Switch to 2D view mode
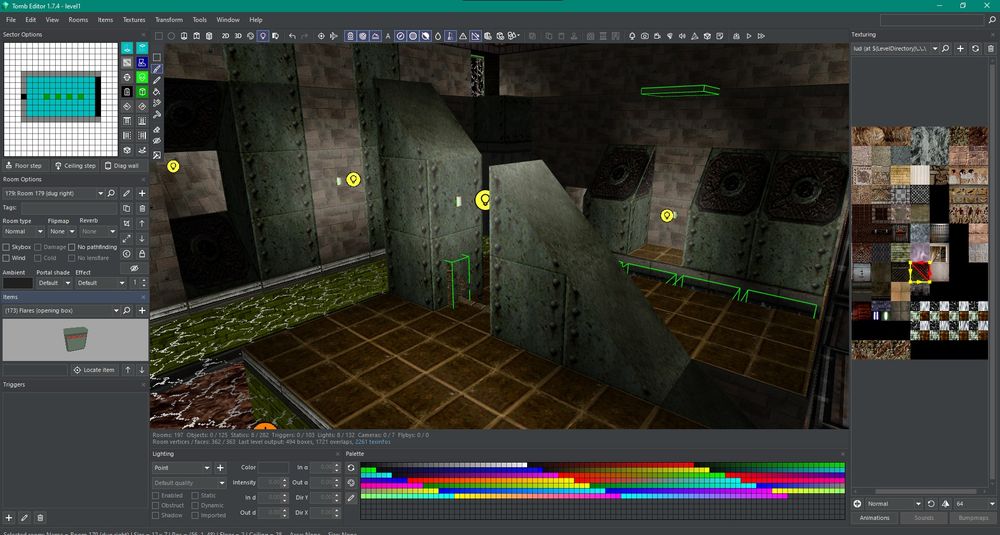This screenshot has height=535, width=1000. (x=225, y=36)
